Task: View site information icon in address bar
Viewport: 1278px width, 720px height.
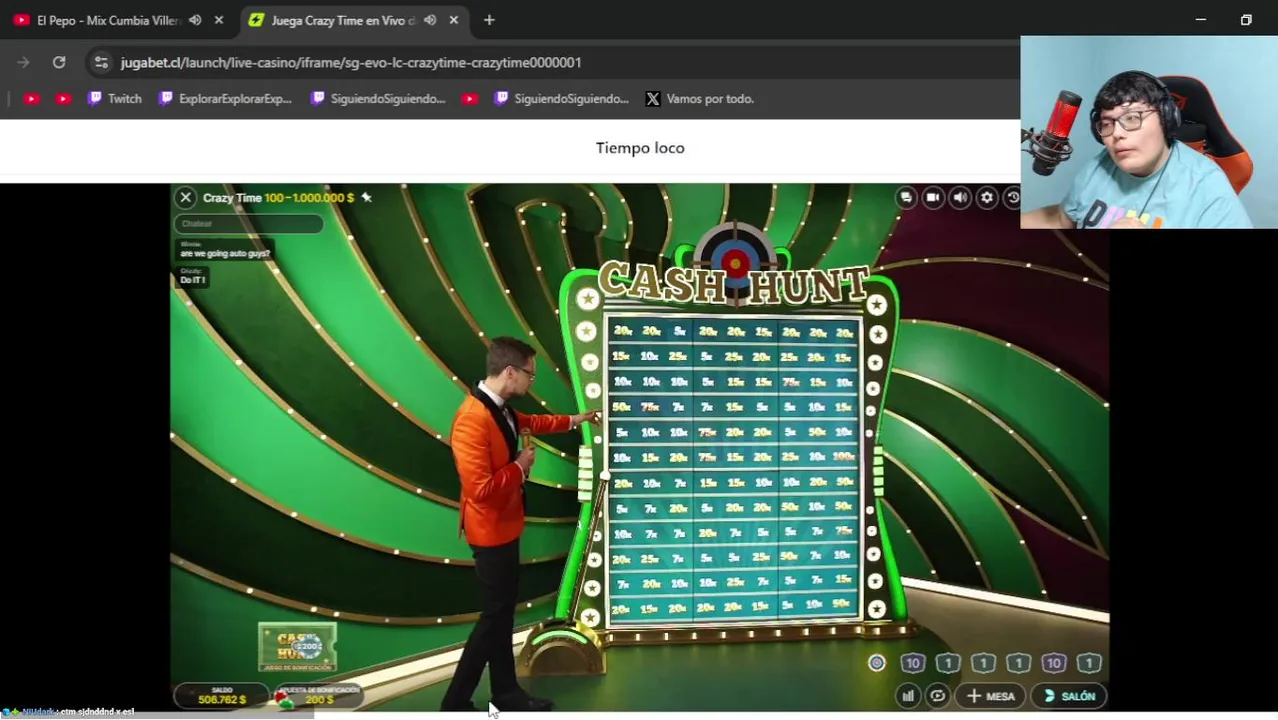Action: click(101, 62)
